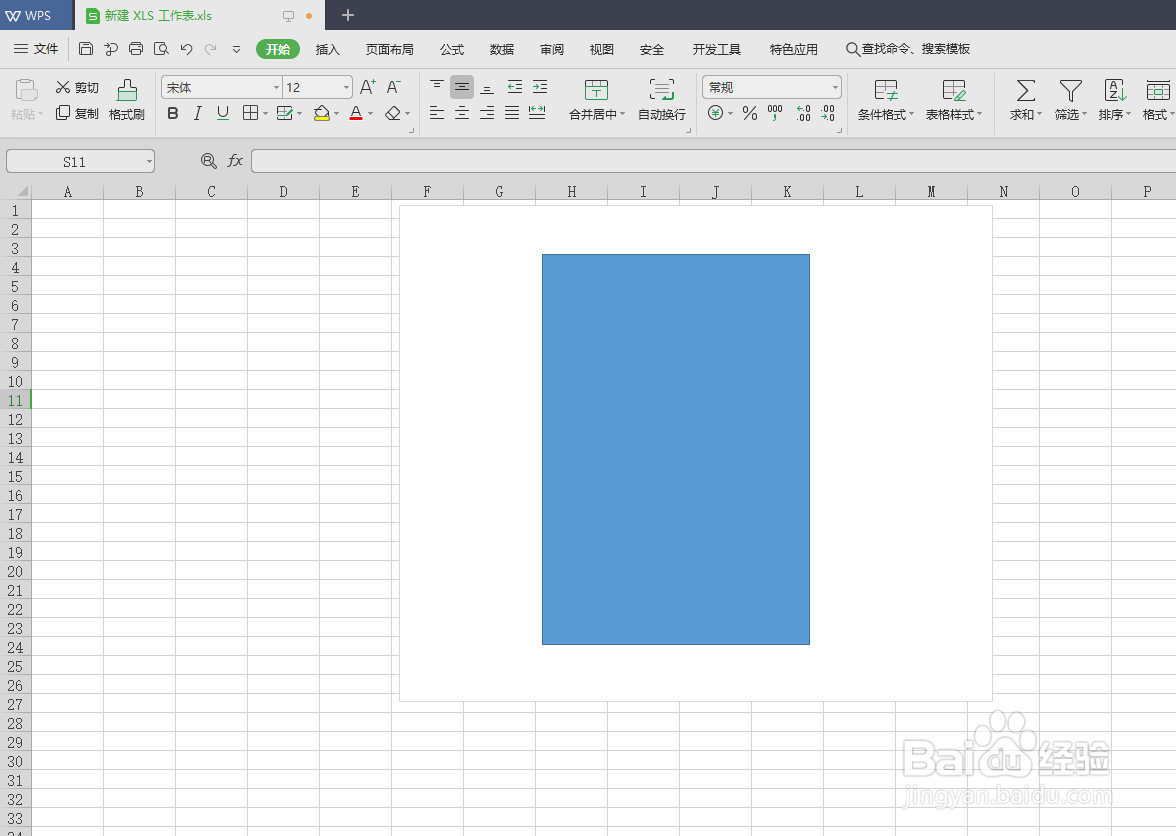Click the Copy (复制) button
The width and height of the screenshot is (1176, 836).
pyautogui.click(x=77, y=113)
